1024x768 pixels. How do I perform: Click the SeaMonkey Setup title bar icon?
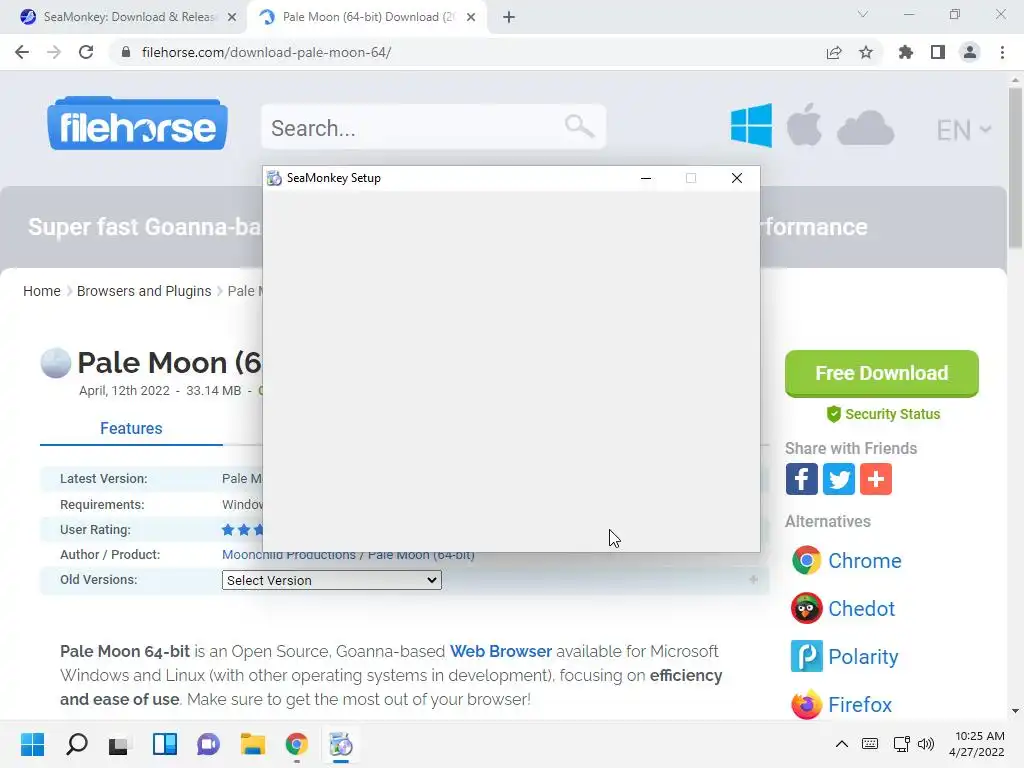point(275,178)
